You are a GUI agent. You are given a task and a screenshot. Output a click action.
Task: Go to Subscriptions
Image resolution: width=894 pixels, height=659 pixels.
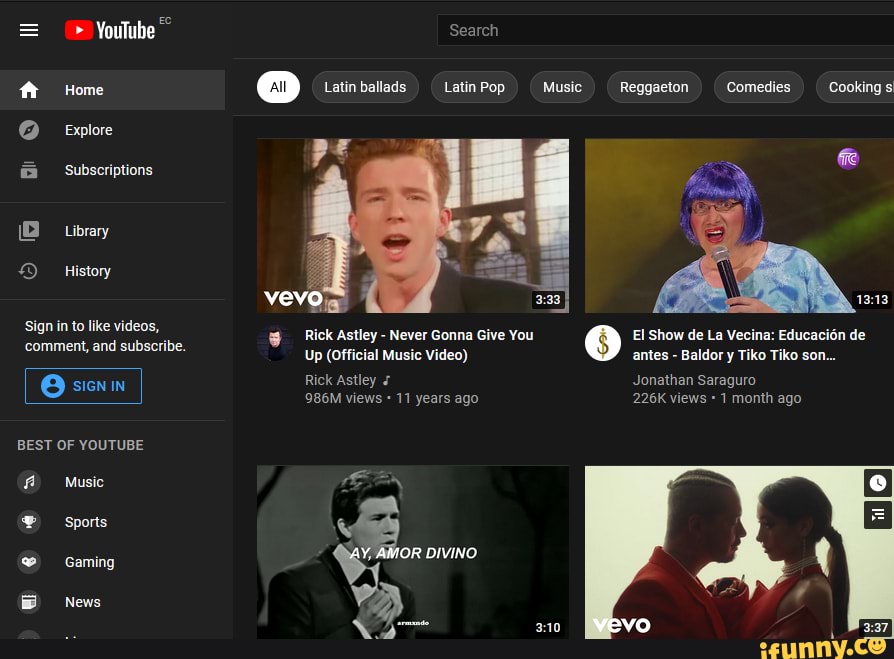(108, 170)
